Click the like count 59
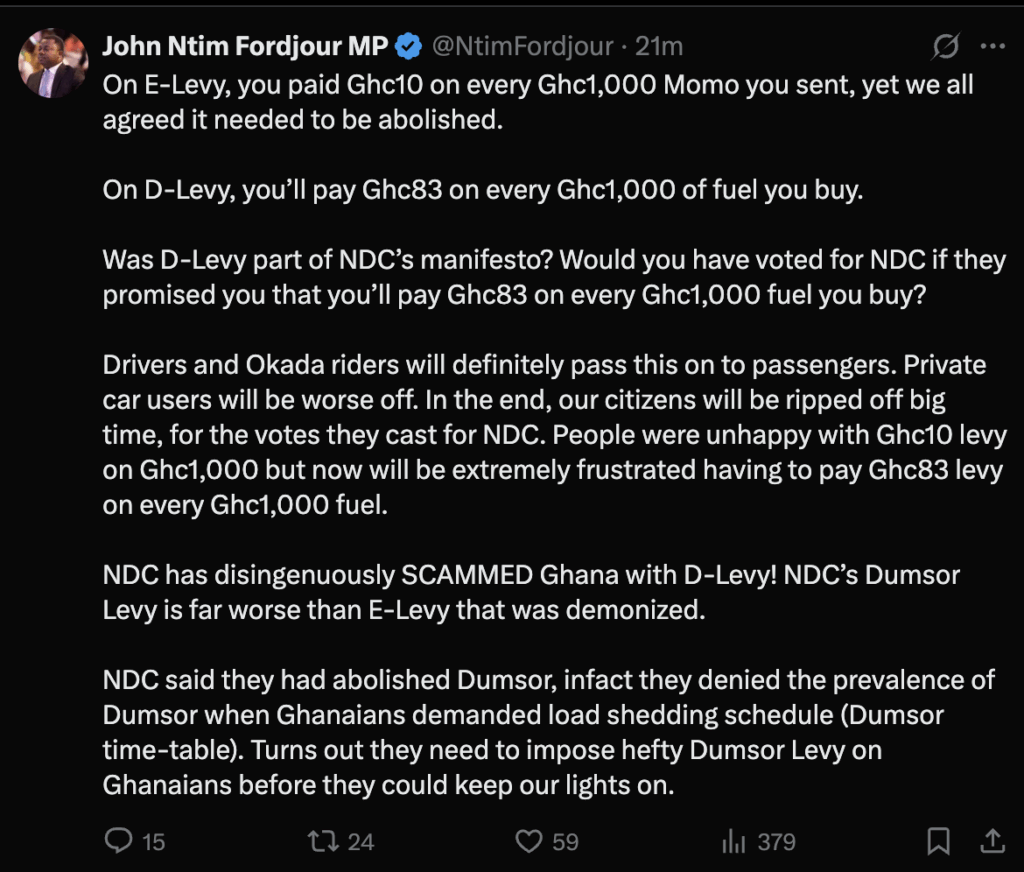The width and height of the screenshot is (1024, 872). (566, 842)
